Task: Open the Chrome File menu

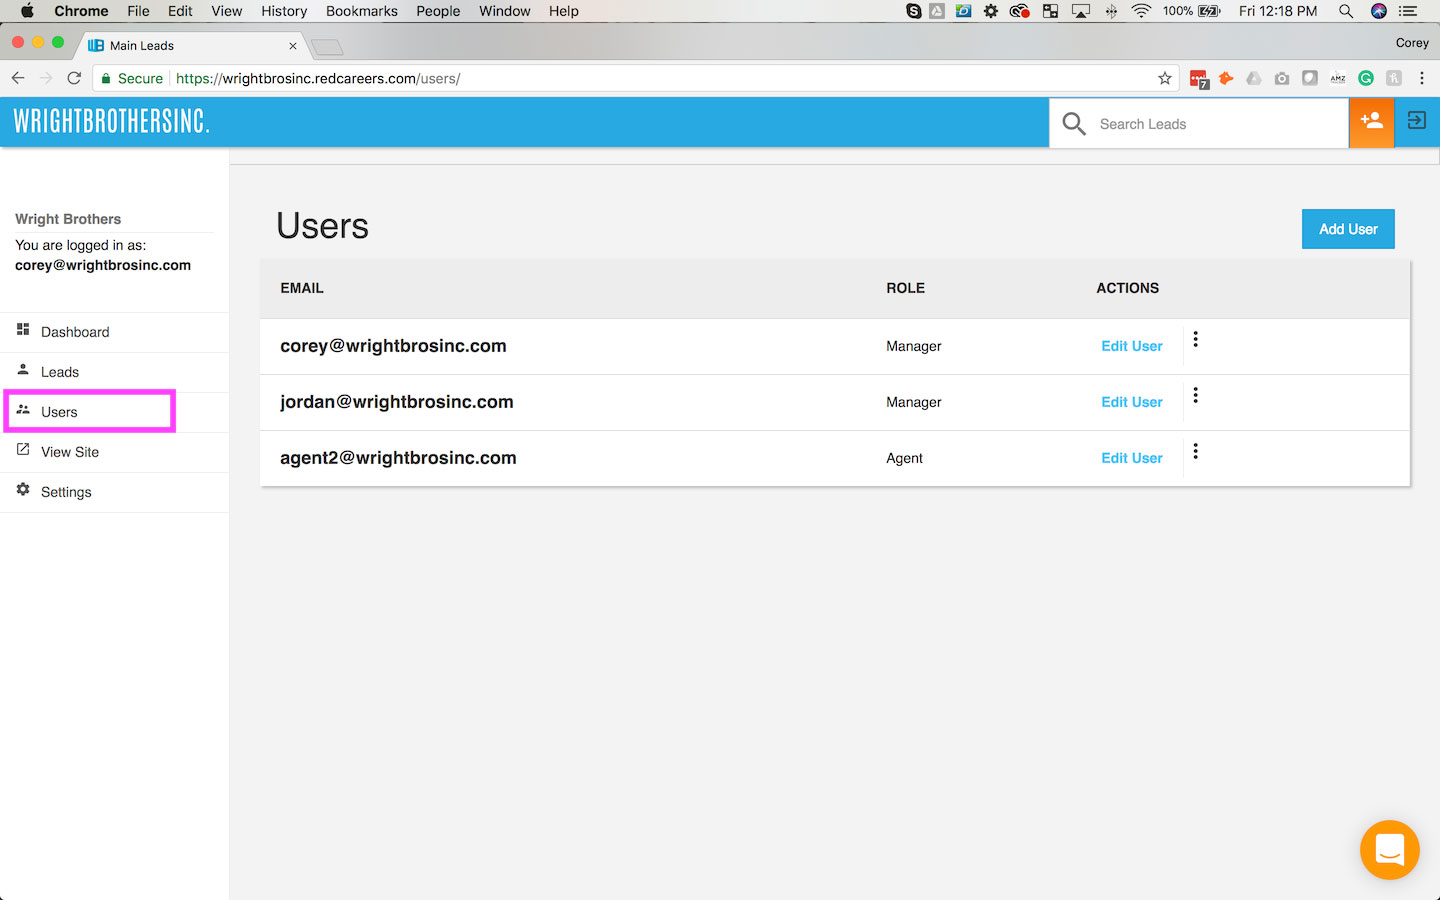Action: [138, 11]
